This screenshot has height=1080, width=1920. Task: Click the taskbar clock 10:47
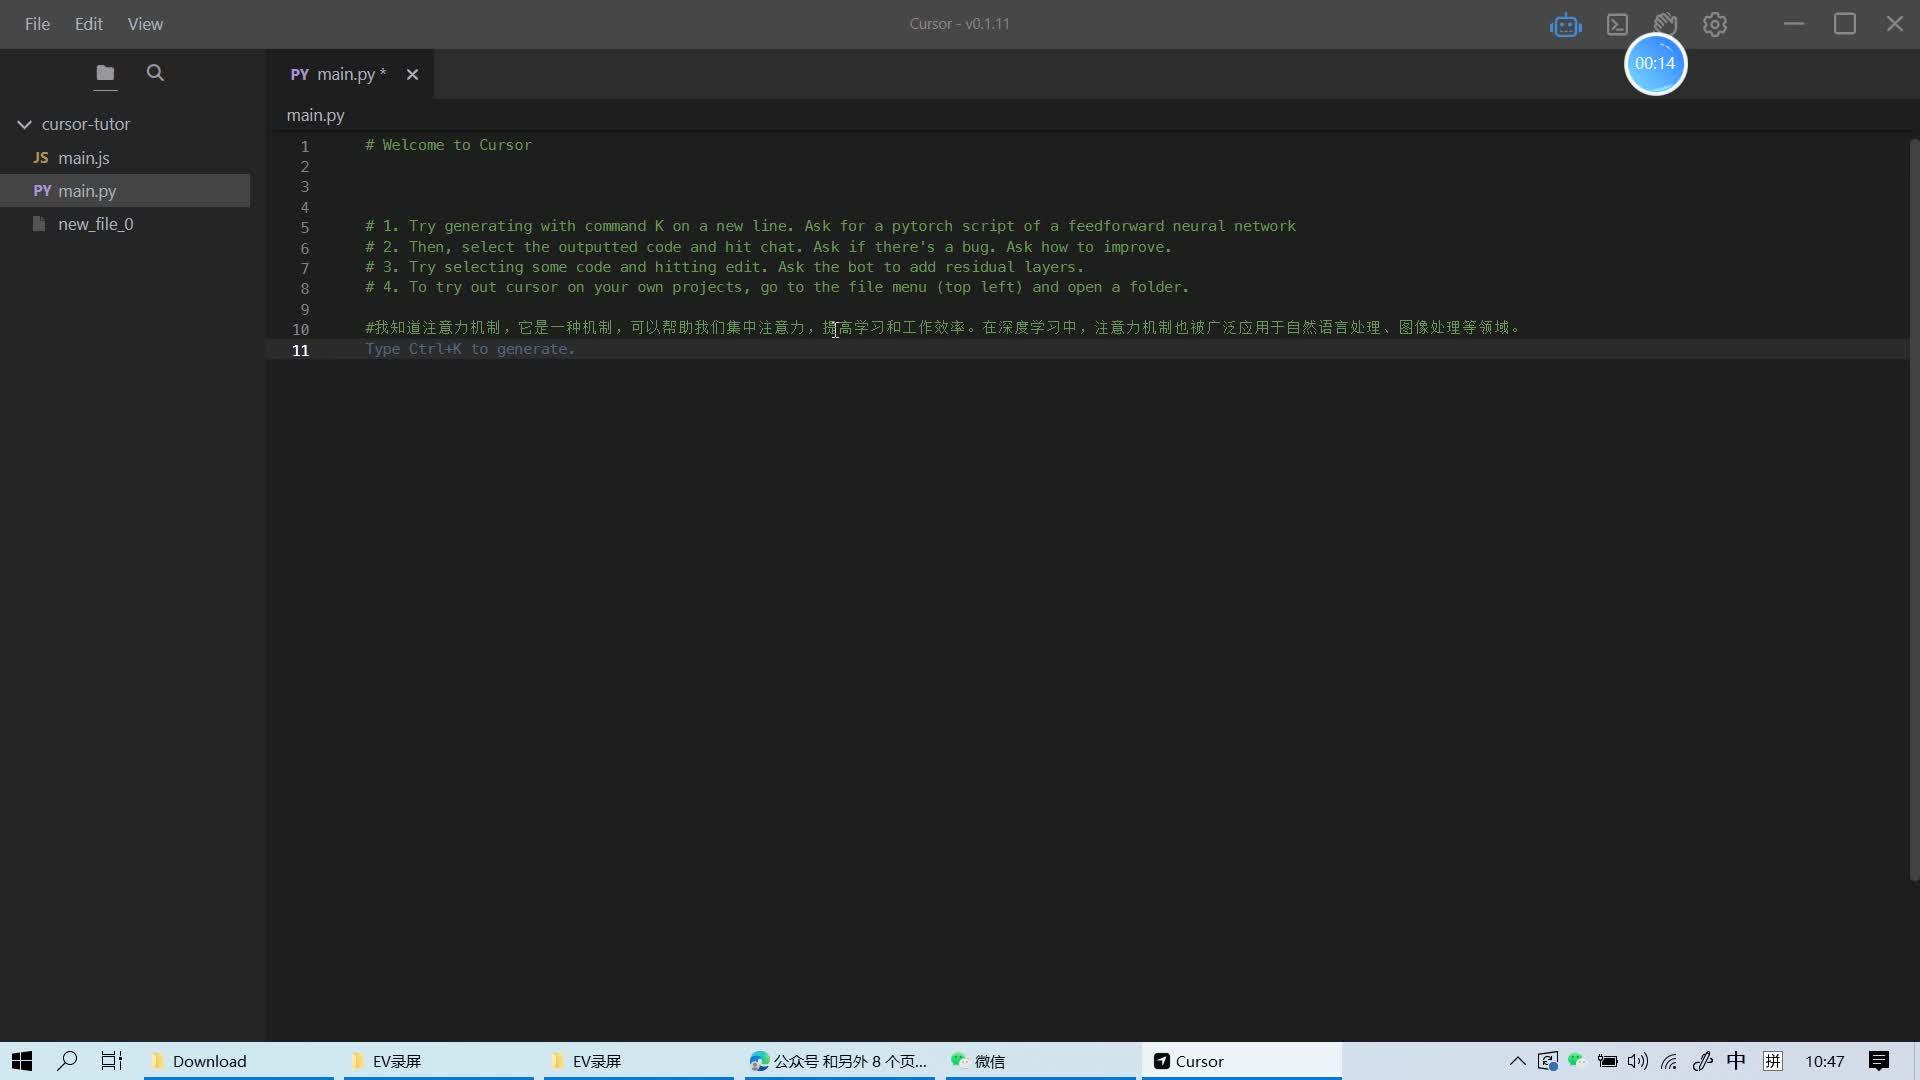pos(1825,1061)
